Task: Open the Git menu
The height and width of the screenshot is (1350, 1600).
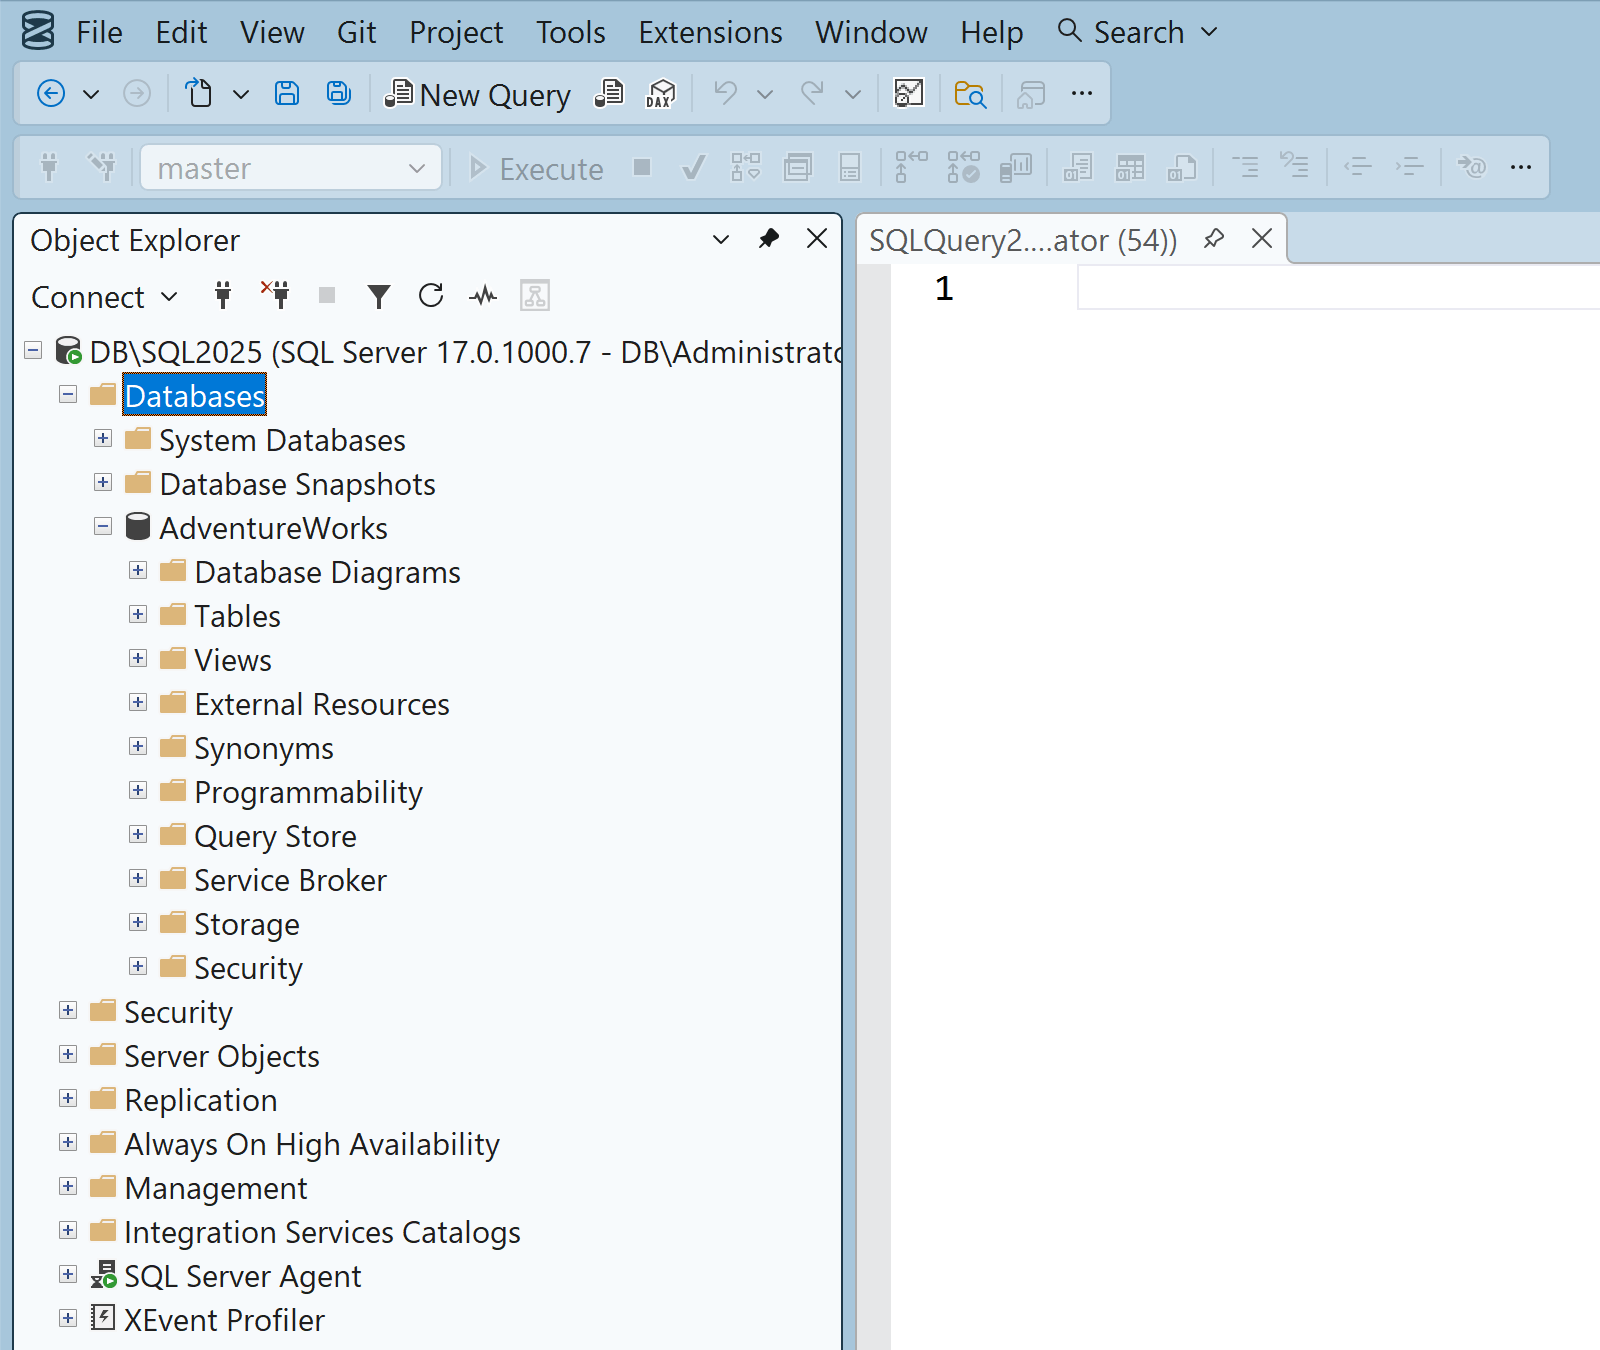Action: pyautogui.click(x=357, y=31)
